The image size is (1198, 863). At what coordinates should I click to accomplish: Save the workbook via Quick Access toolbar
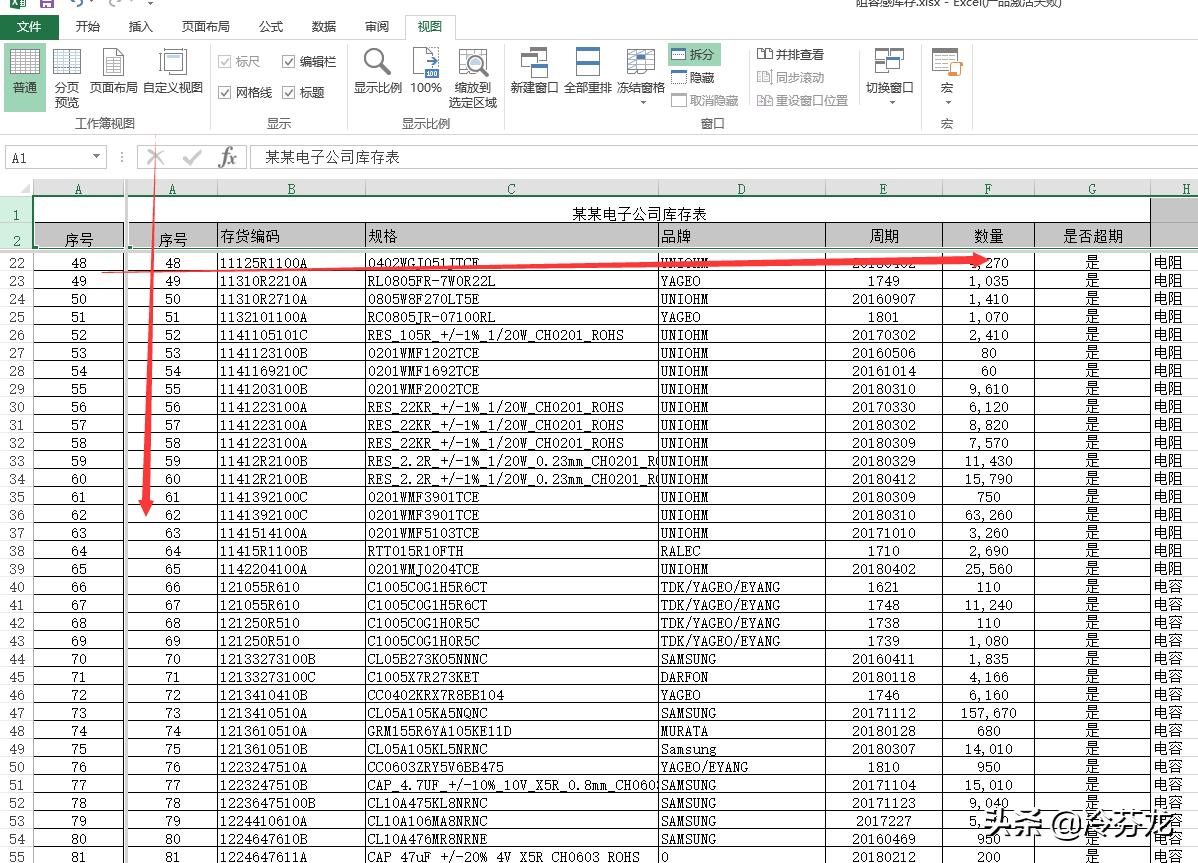pyautogui.click(x=46, y=5)
